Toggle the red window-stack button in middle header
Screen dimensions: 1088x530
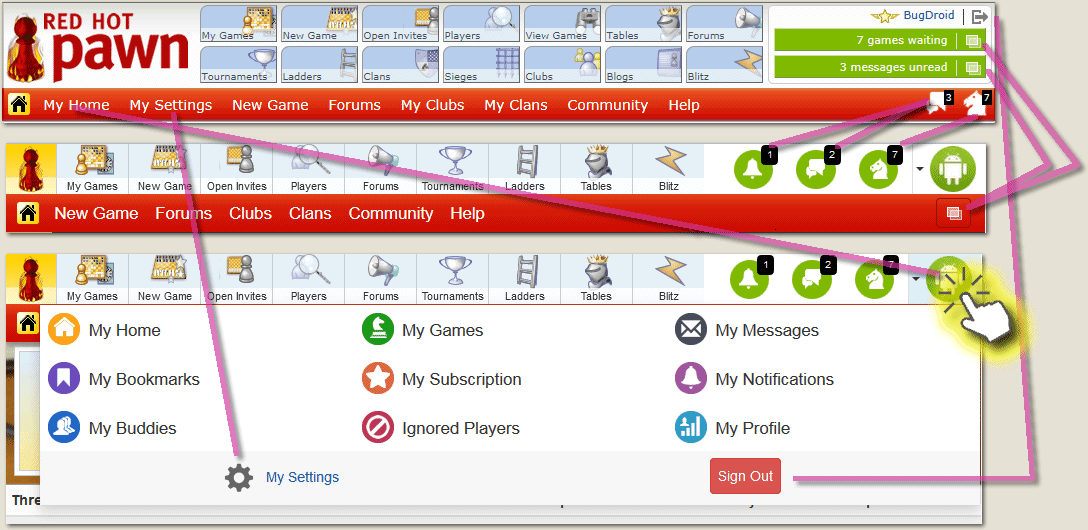pyautogui.click(x=953, y=213)
